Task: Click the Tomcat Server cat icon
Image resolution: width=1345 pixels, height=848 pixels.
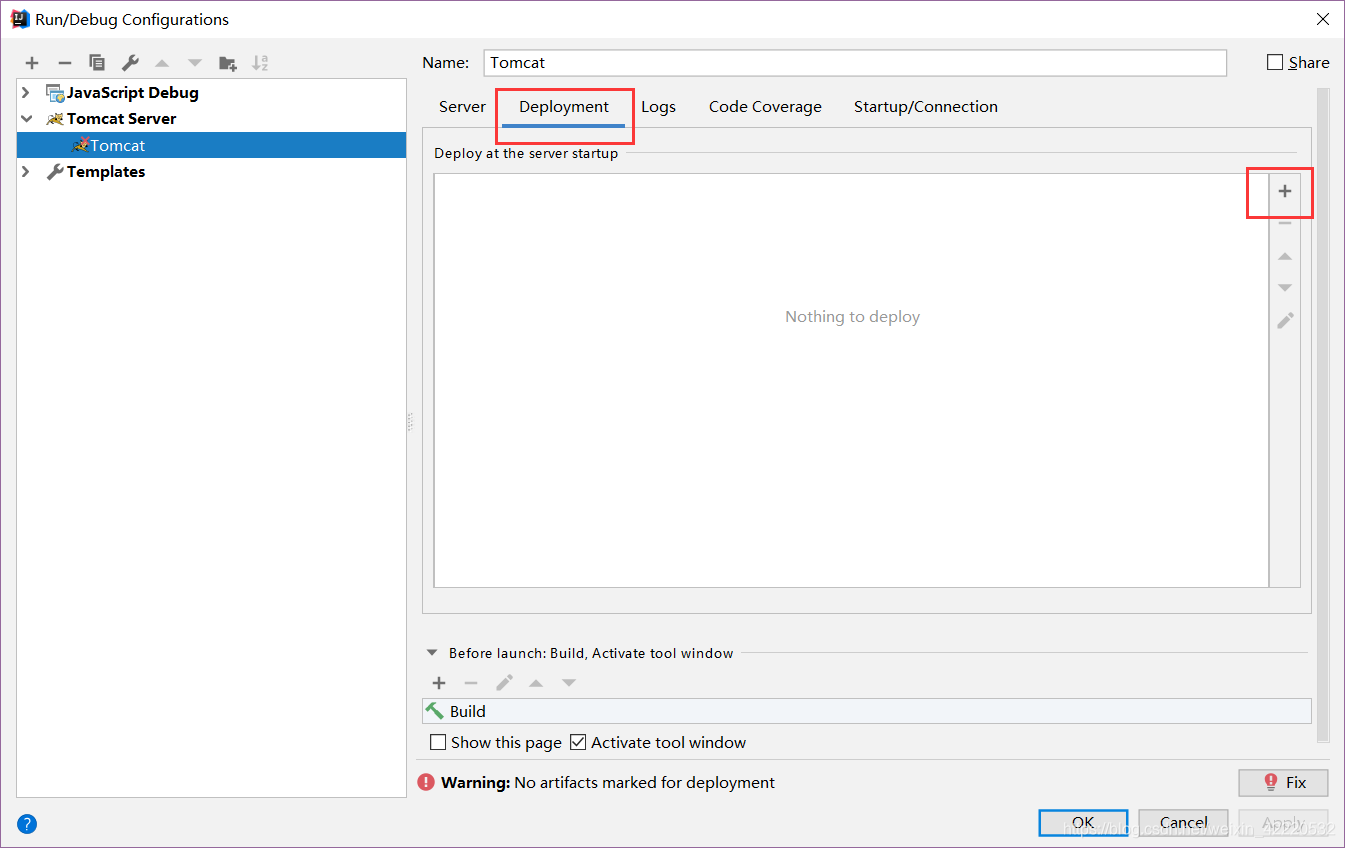Action: coord(55,119)
